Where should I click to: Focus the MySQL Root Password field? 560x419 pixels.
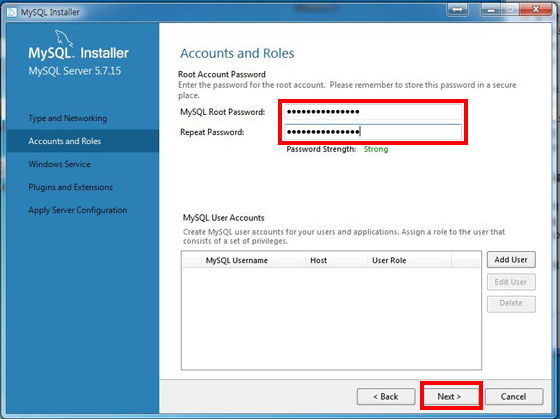point(373,112)
